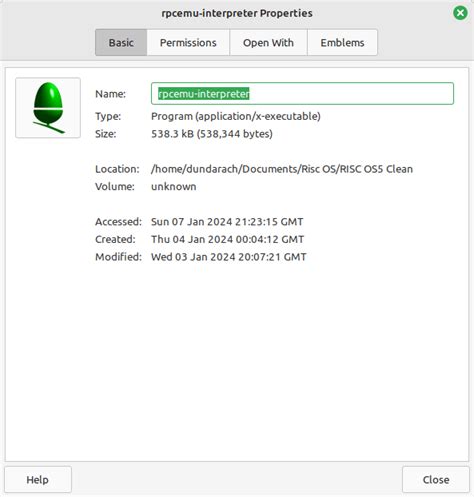Click the Name: label
The width and height of the screenshot is (474, 497).
click(x=111, y=94)
